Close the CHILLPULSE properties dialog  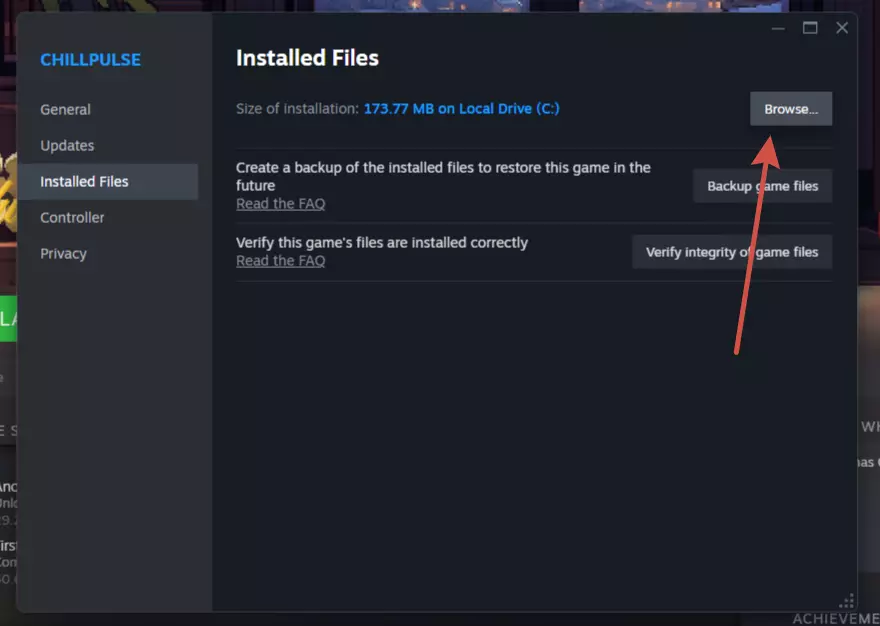(842, 28)
